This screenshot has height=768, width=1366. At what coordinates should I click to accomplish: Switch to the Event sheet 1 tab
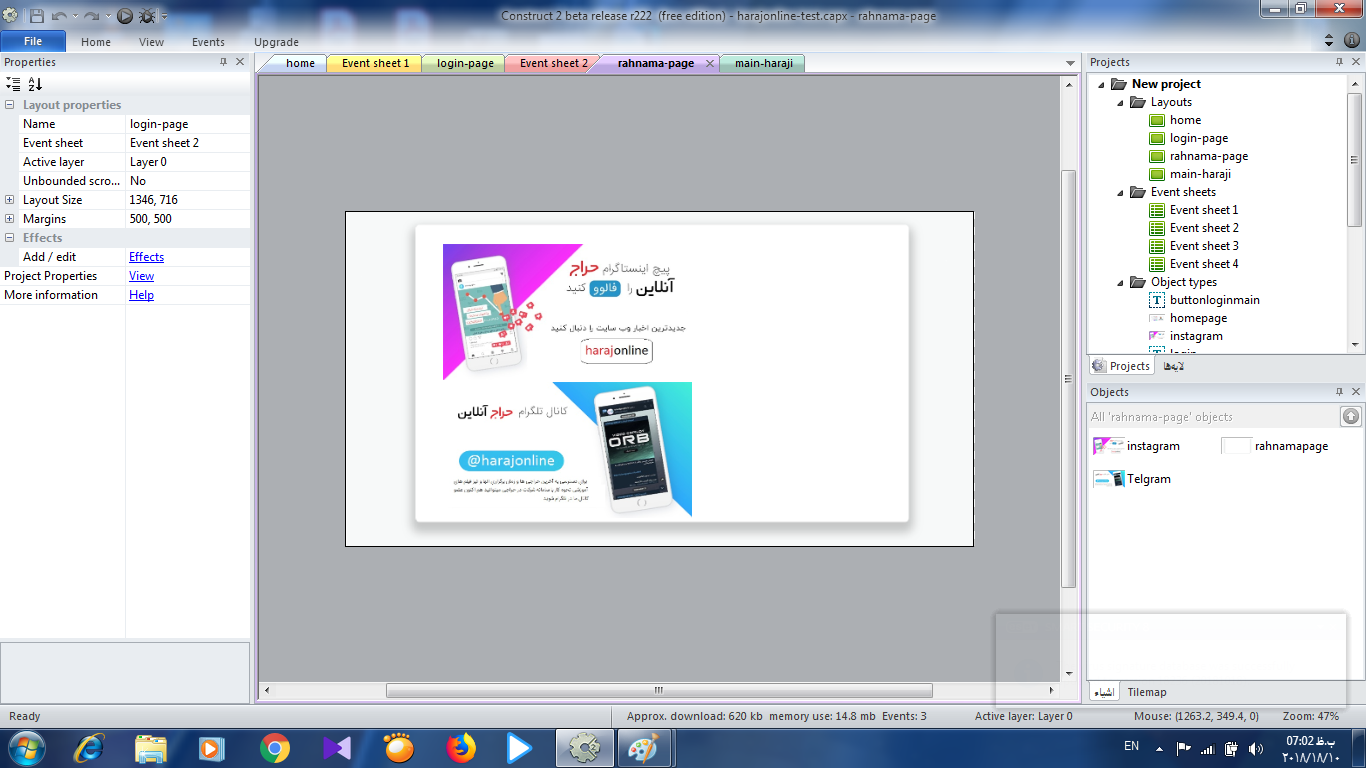(x=375, y=63)
